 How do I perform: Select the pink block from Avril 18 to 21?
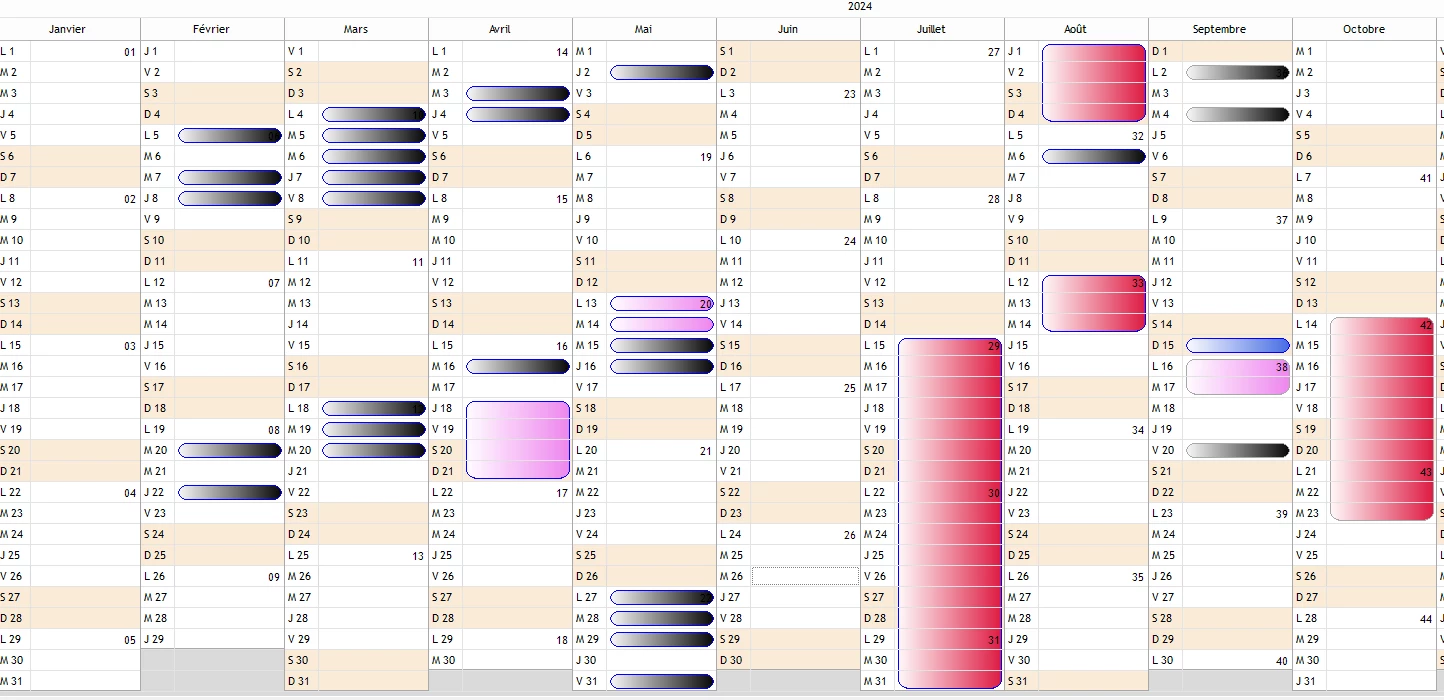click(518, 440)
